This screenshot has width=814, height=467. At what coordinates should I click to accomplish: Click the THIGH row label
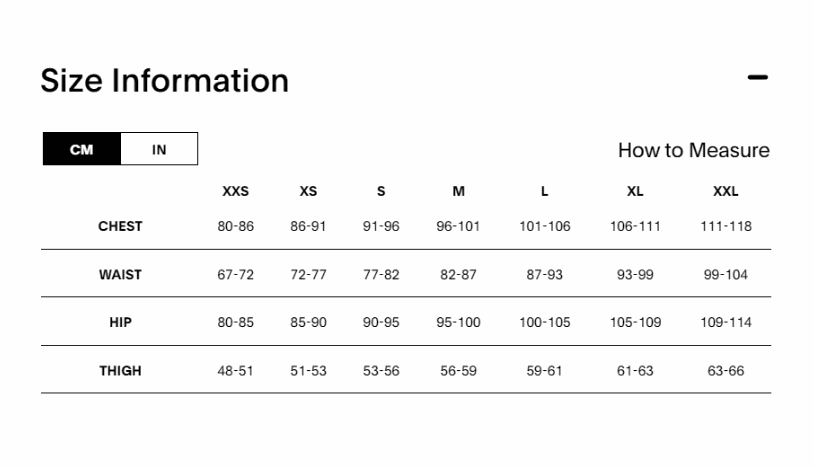(x=120, y=370)
